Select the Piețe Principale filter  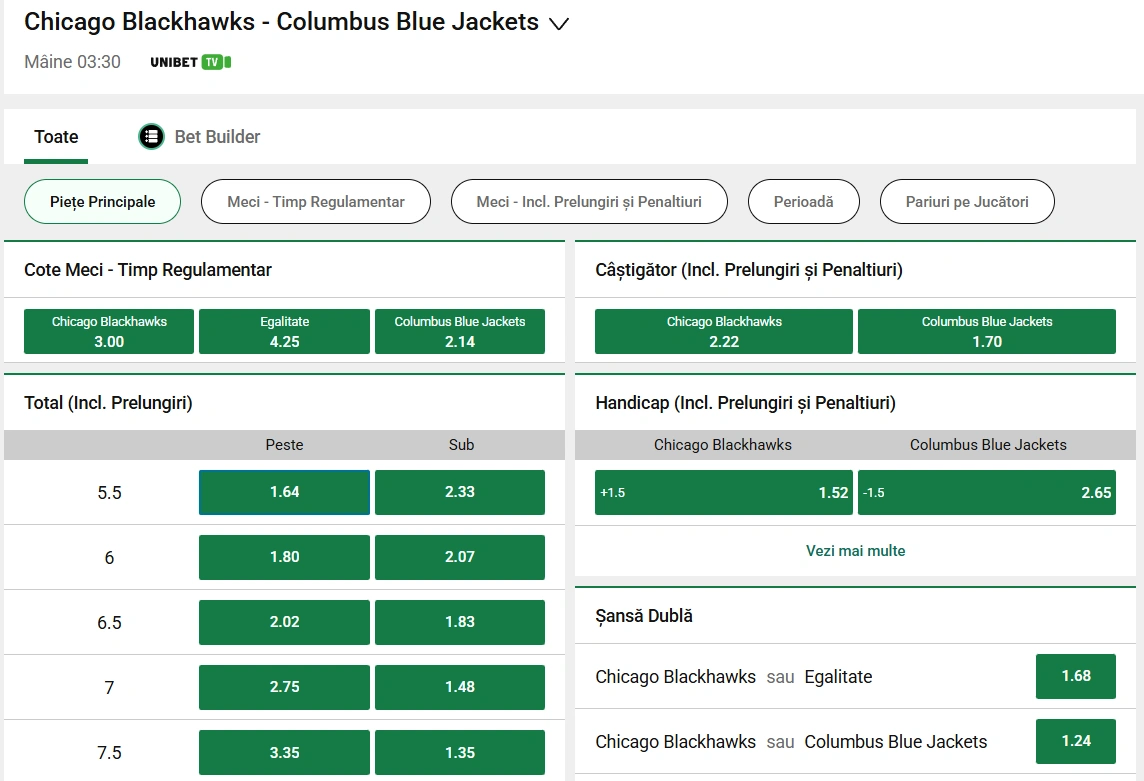pyautogui.click(x=102, y=202)
